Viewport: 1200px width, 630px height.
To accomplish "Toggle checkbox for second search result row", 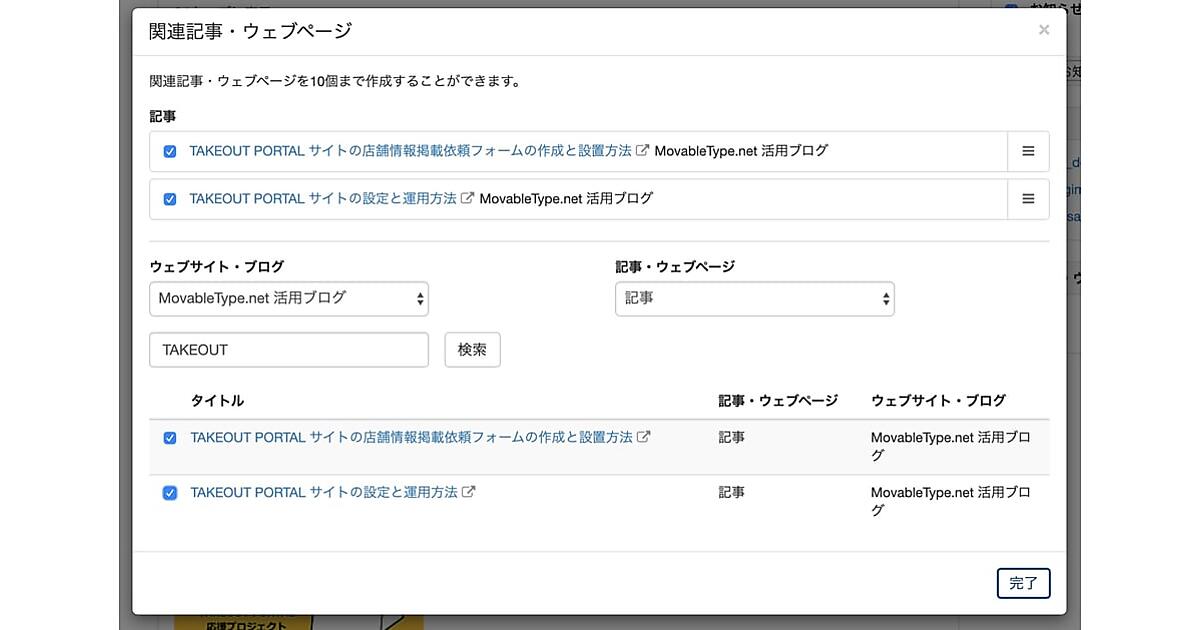I will tap(170, 493).
